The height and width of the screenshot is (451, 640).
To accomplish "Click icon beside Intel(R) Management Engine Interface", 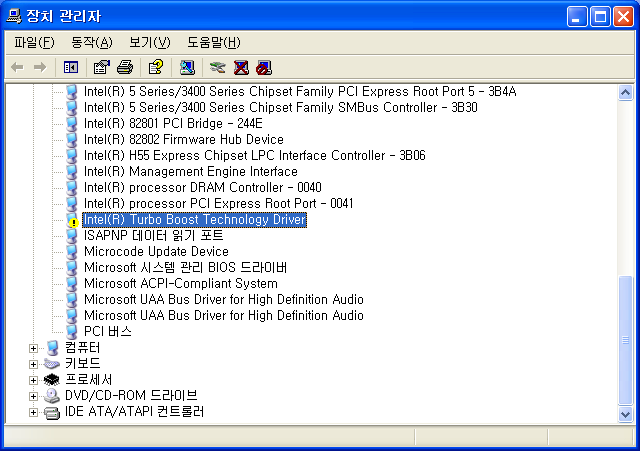I will click(72, 172).
